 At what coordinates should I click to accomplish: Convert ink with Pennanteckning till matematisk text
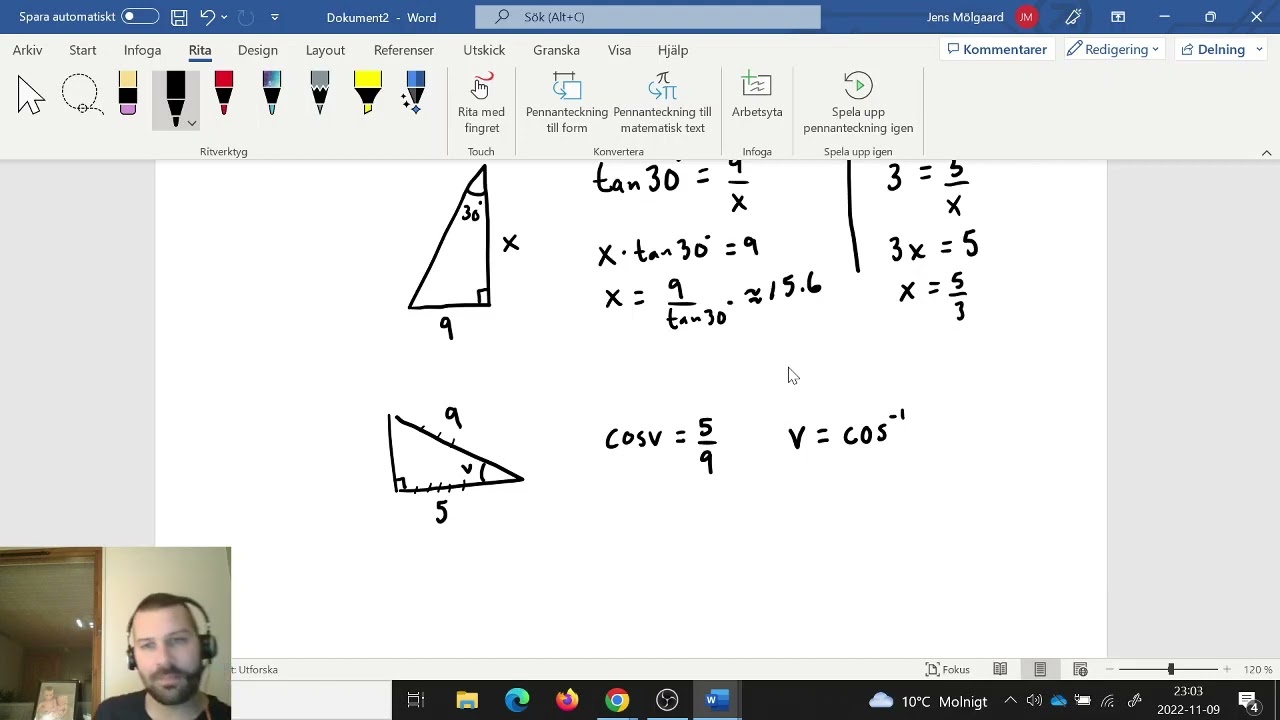[662, 103]
